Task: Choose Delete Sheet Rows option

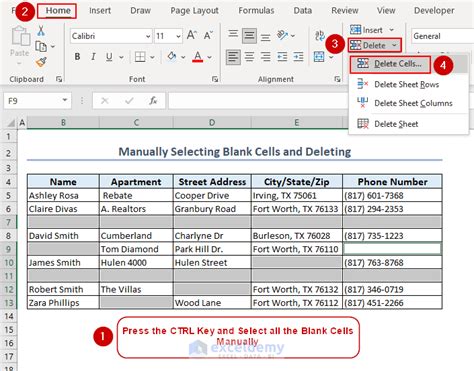Action: [406, 85]
